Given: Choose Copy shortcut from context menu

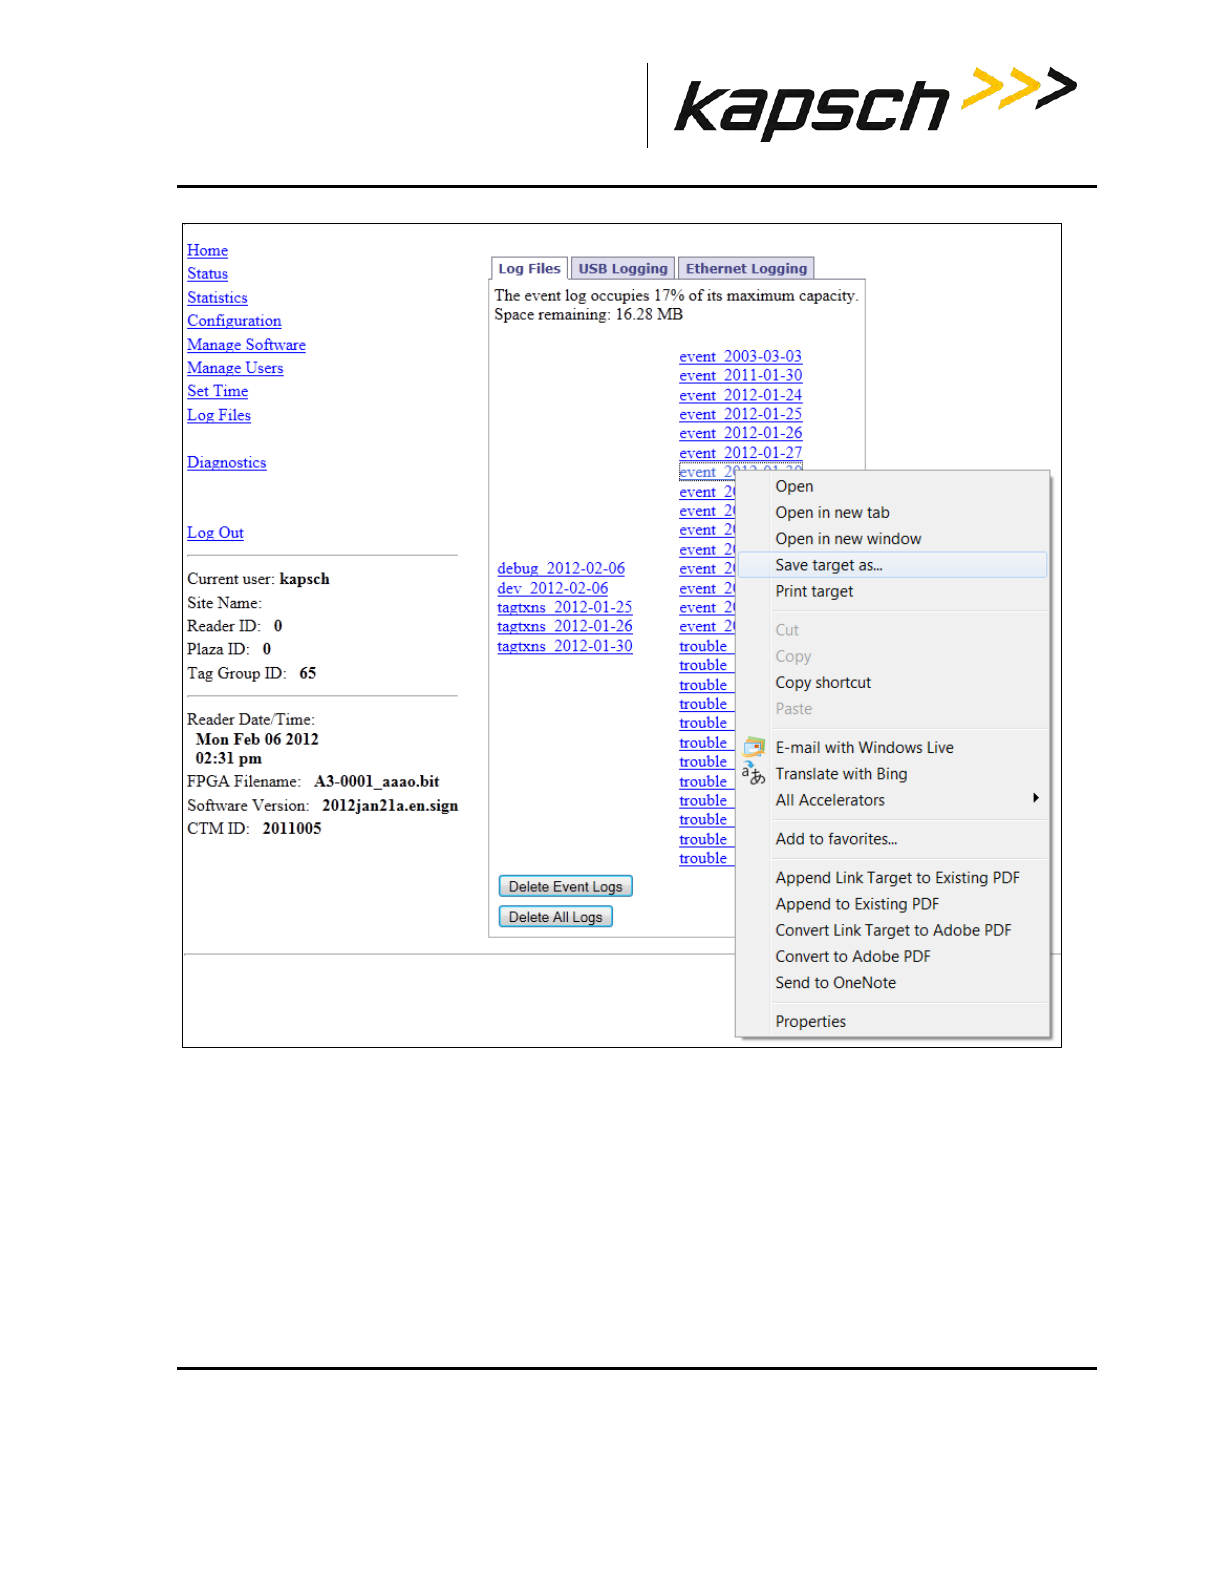Looking at the screenshot, I should 823,682.
